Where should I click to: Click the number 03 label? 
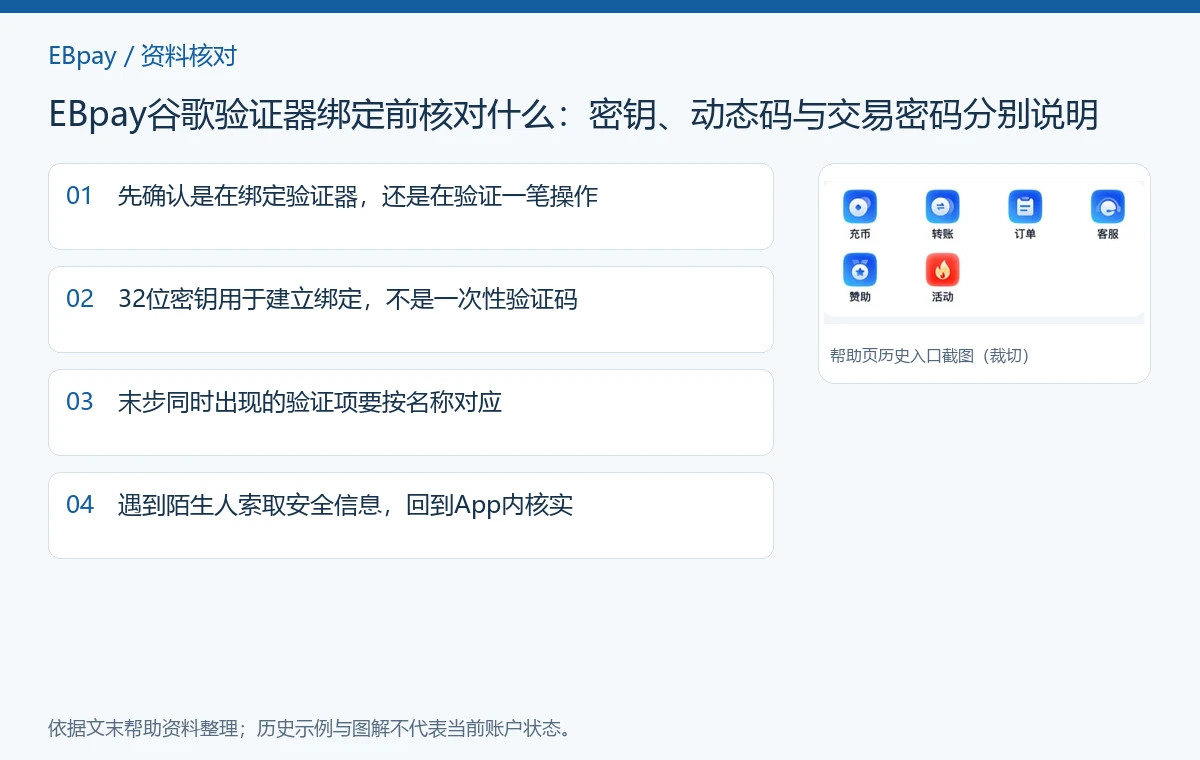pos(79,402)
